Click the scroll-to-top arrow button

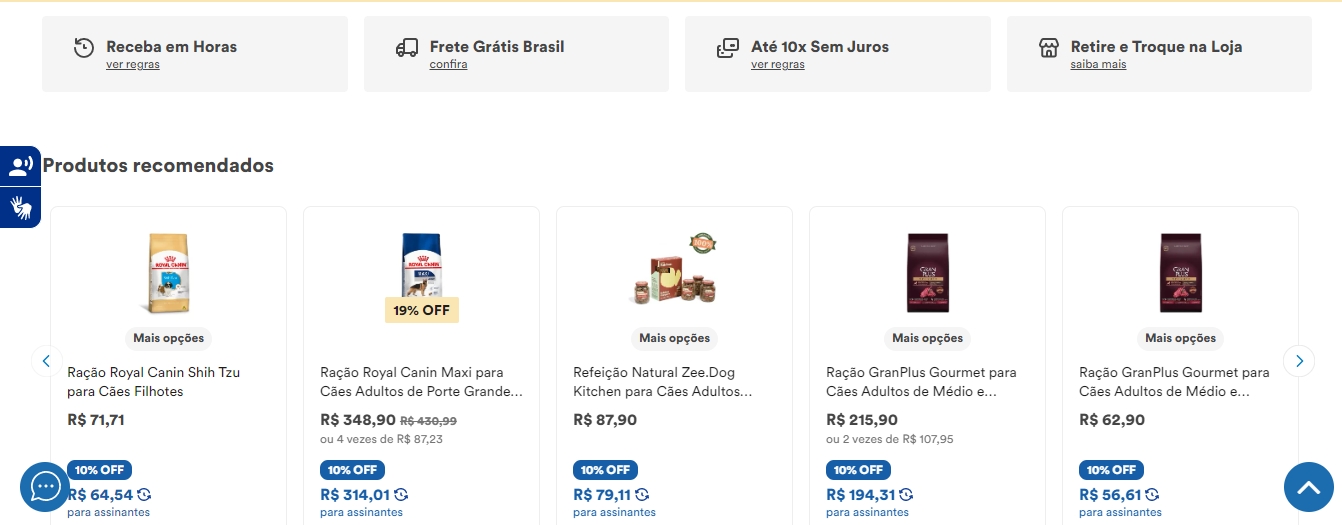[1309, 487]
